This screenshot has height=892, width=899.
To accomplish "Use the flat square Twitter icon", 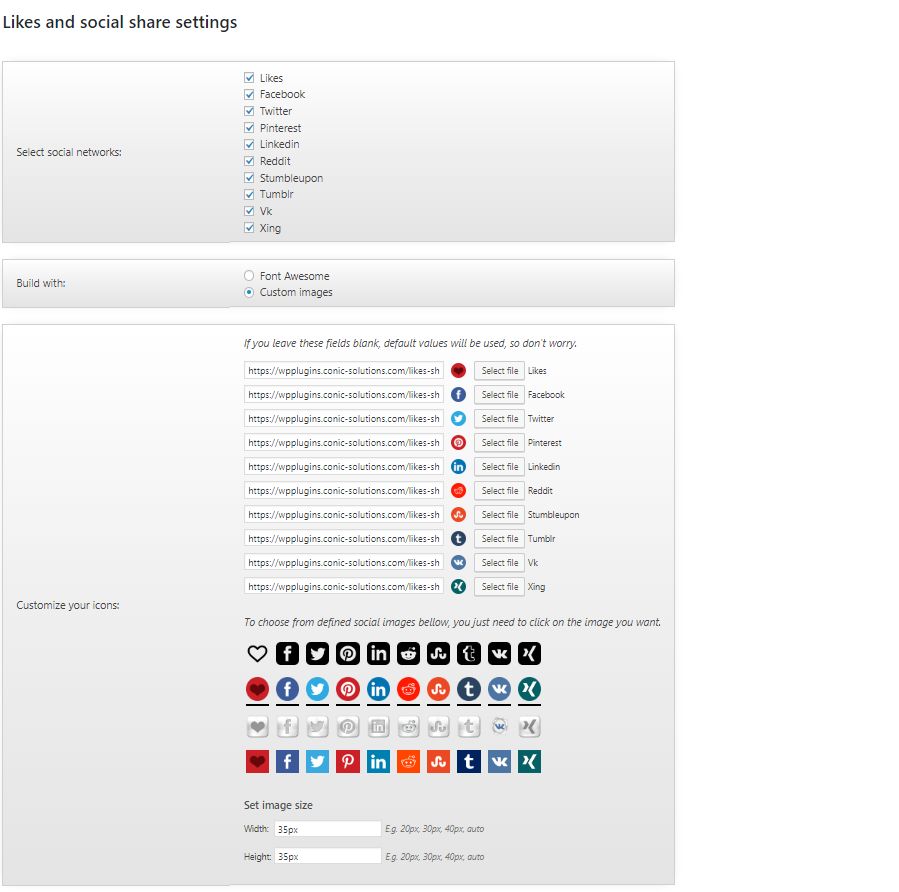I will click(317, 761).
